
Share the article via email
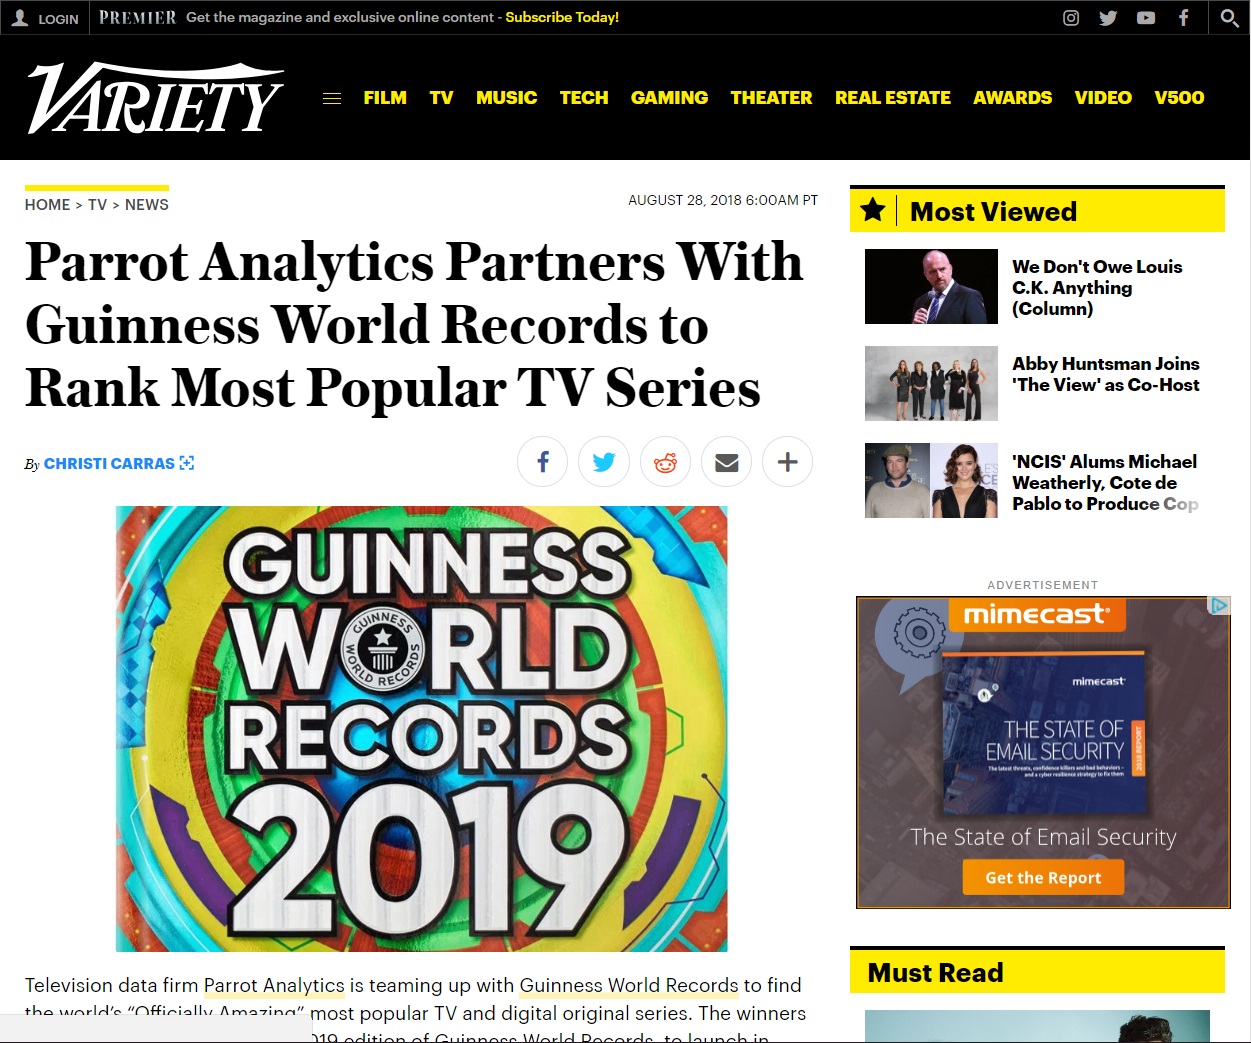[726, 461]
